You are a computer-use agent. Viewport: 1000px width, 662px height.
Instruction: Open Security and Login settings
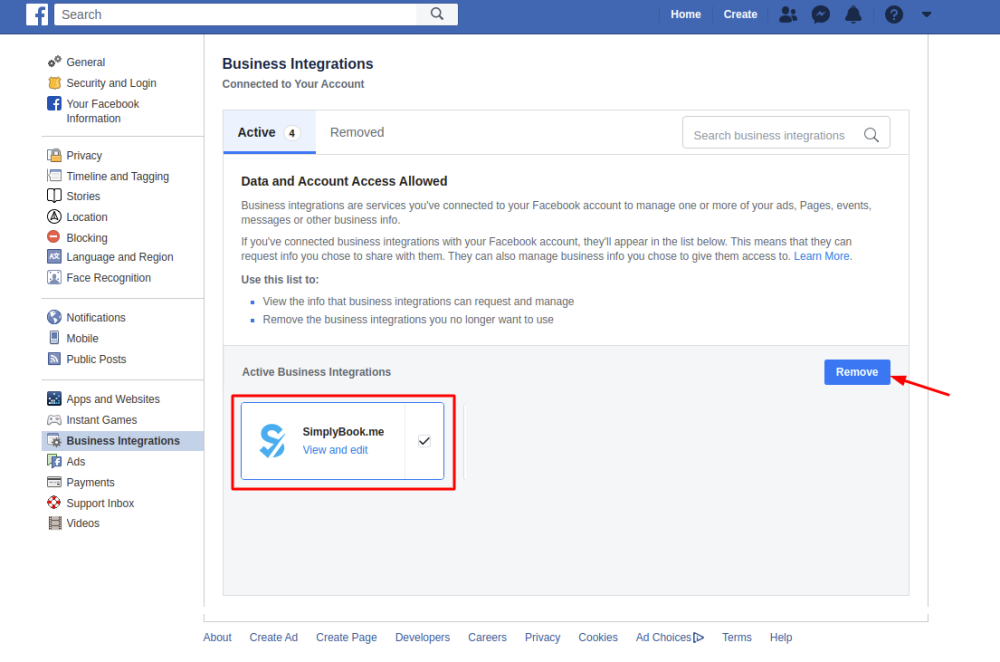(111, 83)
